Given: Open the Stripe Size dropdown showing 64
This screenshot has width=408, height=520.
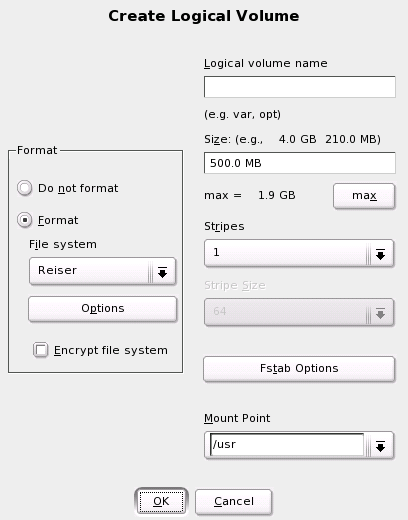Looking at the screenshot, I should pyautogui.click(x=299, y=312).
